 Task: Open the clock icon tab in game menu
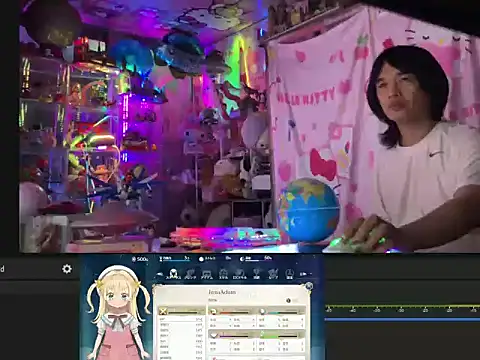(x=289, y=274)
